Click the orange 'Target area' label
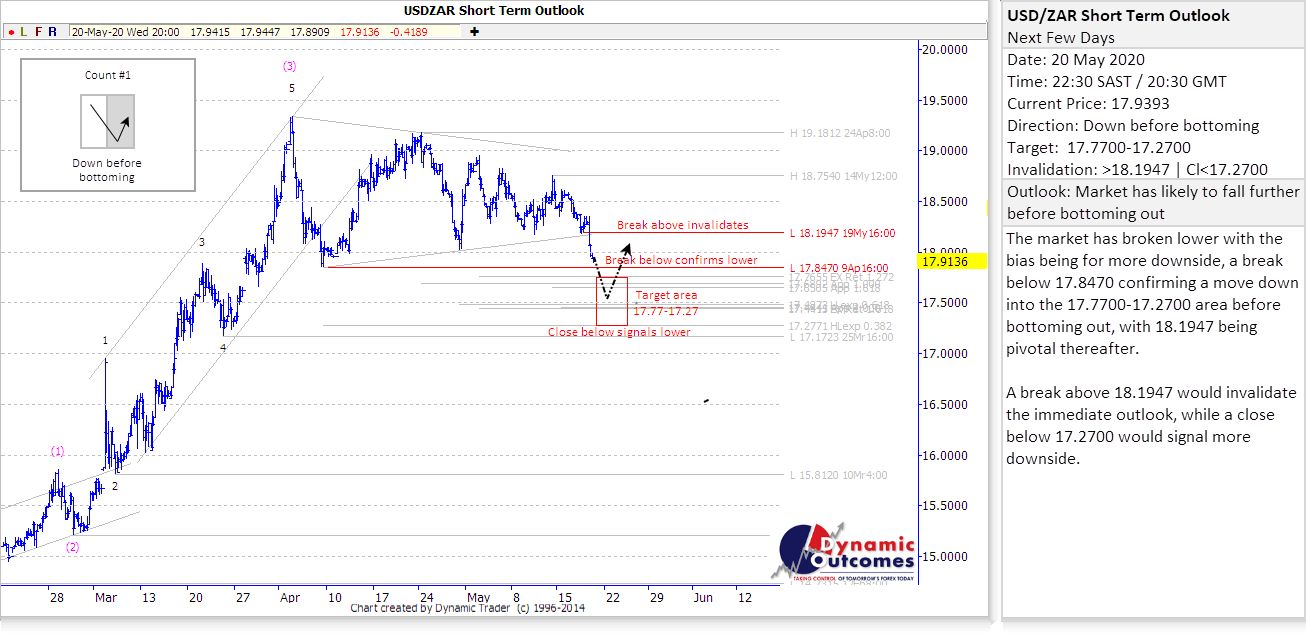This screenshot has width=1306, height=641. [667, 295]
